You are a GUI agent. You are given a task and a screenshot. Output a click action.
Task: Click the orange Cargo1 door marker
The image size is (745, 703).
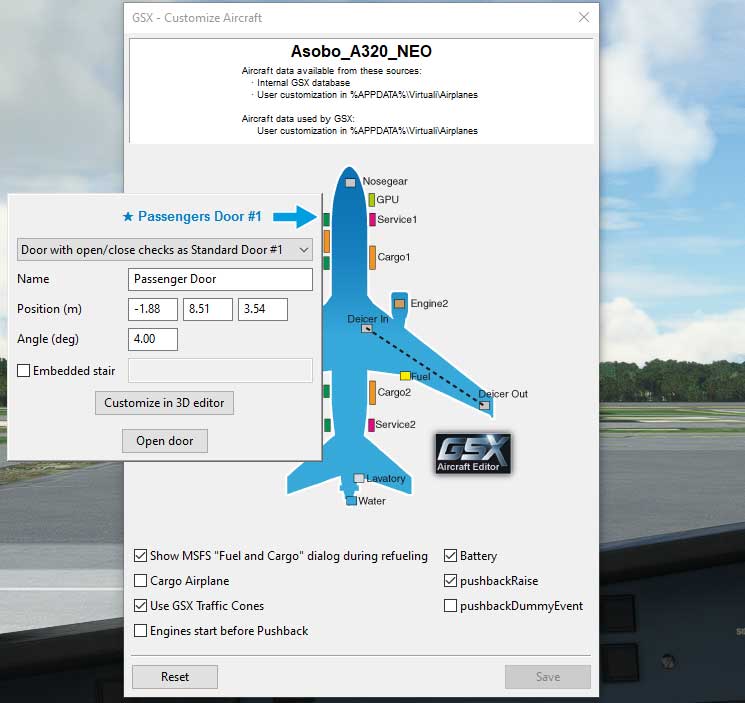[x=372, y=257]
